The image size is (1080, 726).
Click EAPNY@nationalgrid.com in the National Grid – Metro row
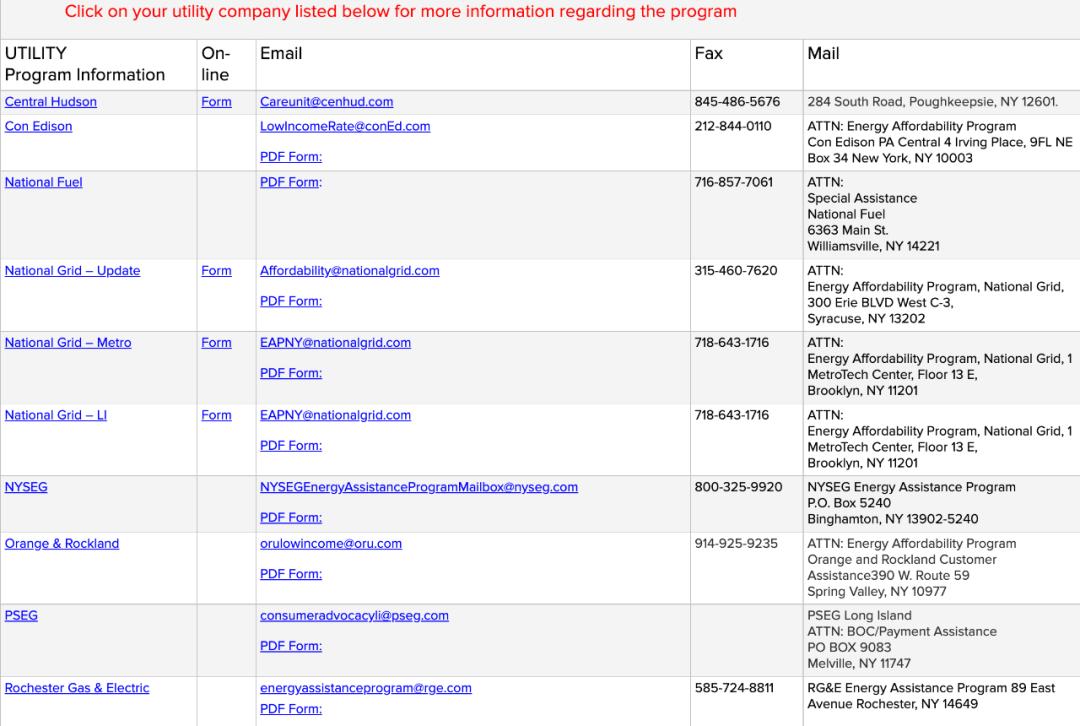click(x=335, y=343)
